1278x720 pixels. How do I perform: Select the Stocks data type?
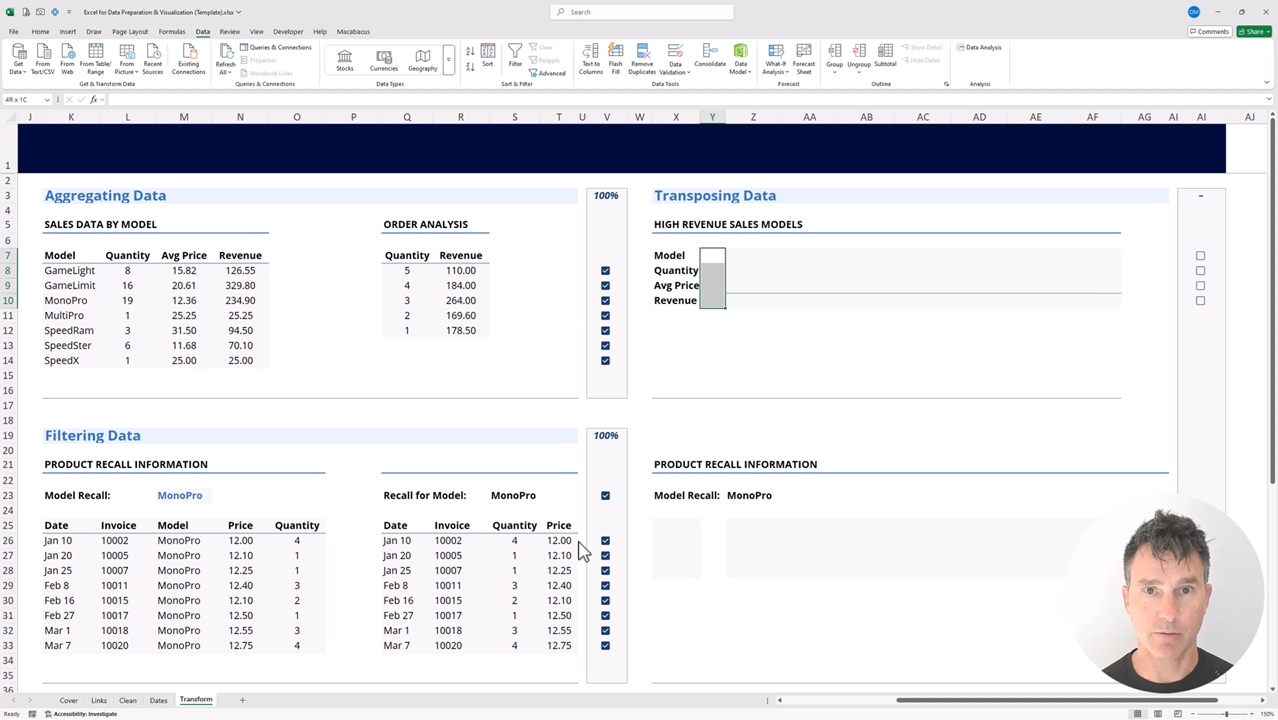345,59
